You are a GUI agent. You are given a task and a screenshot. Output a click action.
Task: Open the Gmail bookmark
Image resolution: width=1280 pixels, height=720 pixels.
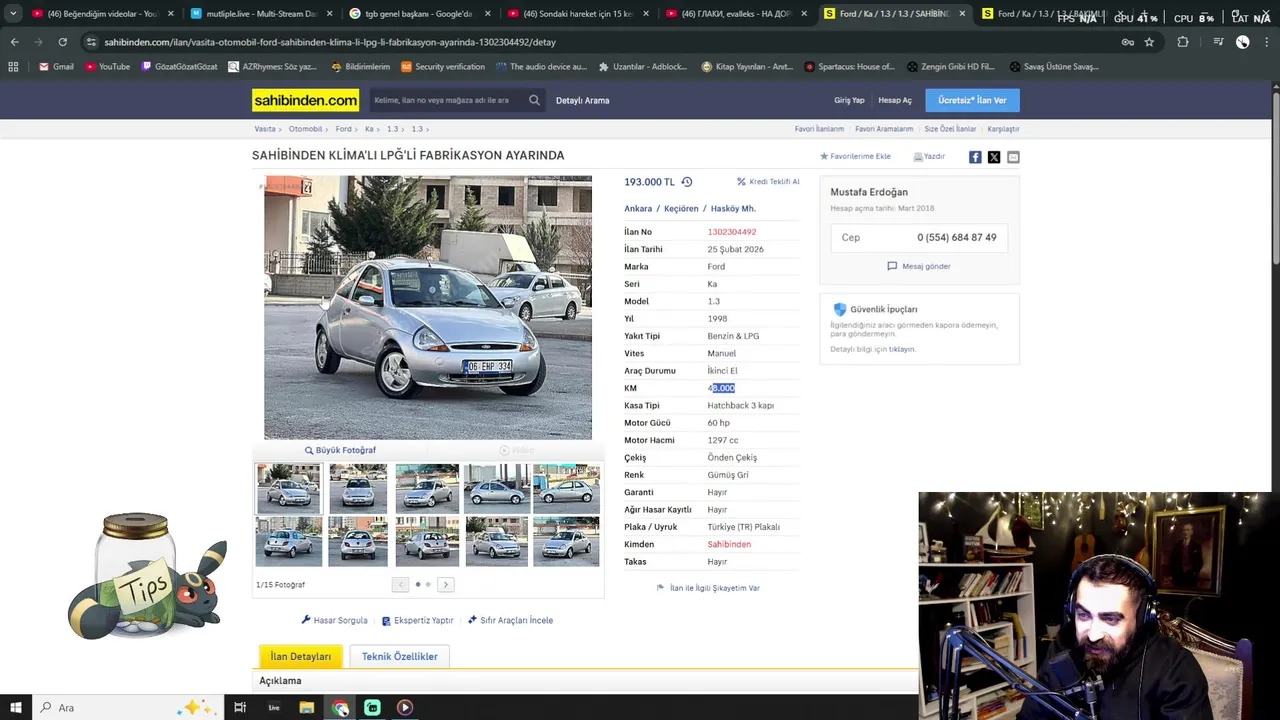point(56,67)
